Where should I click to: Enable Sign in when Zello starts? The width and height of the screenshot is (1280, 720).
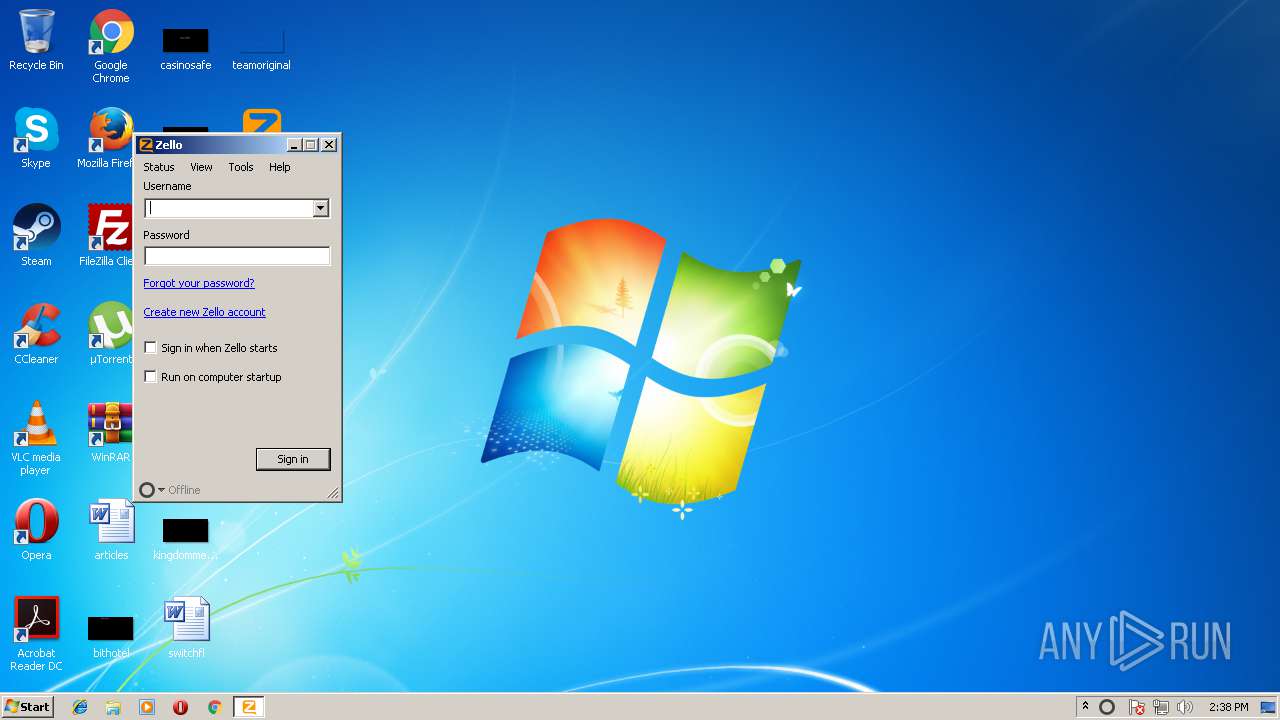(151, 348)
